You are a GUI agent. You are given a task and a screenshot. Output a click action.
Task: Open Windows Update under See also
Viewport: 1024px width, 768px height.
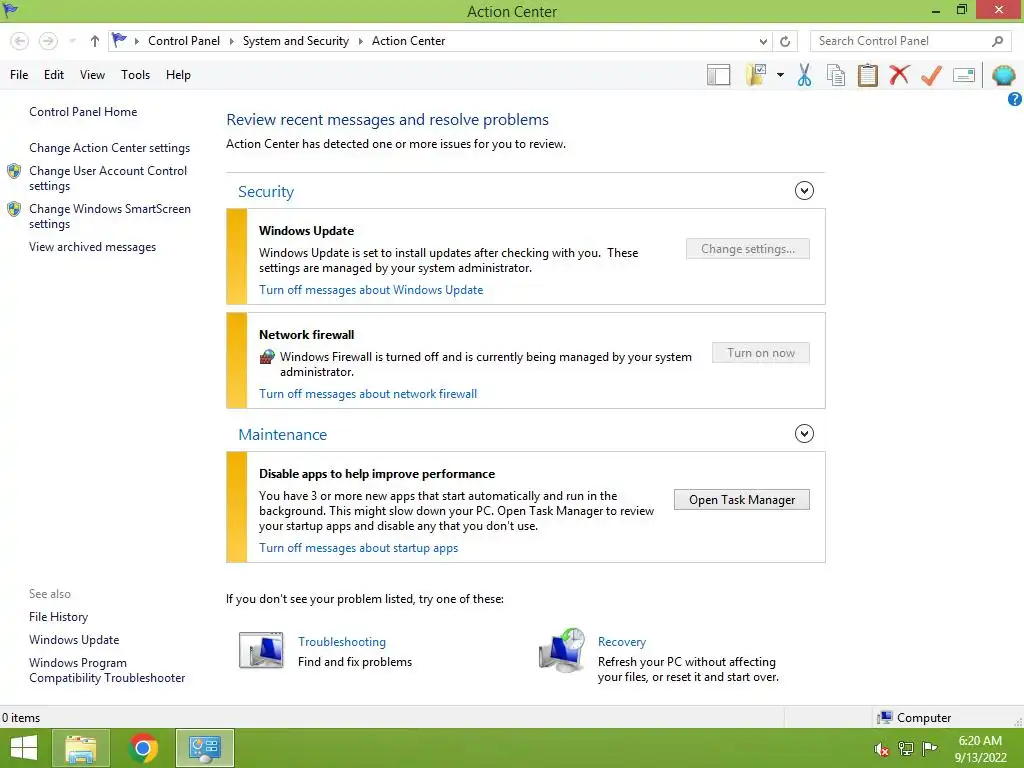pyautogui.click(x=74, y=640)
